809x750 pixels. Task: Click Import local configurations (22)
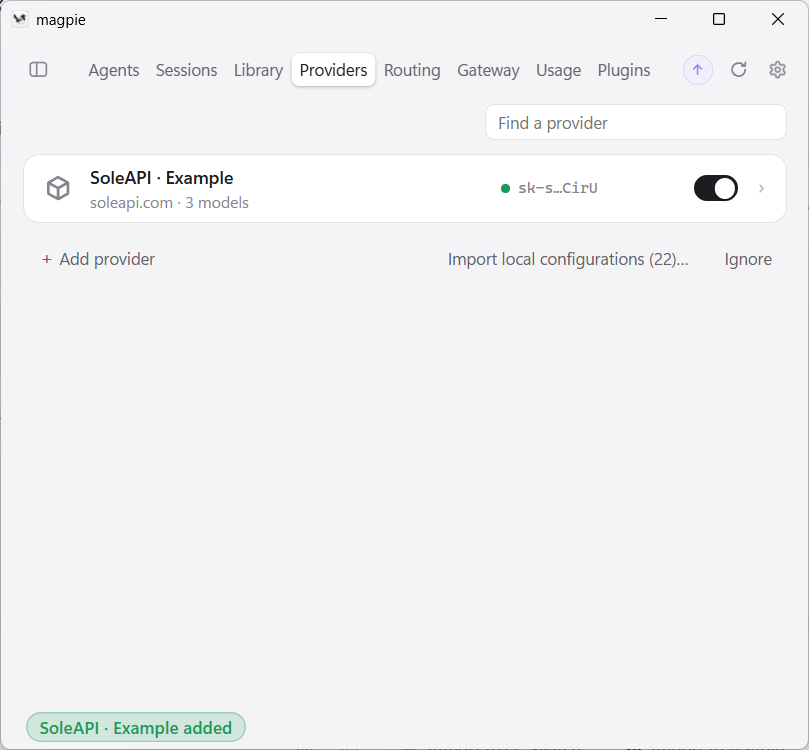[x=568, y=259]
